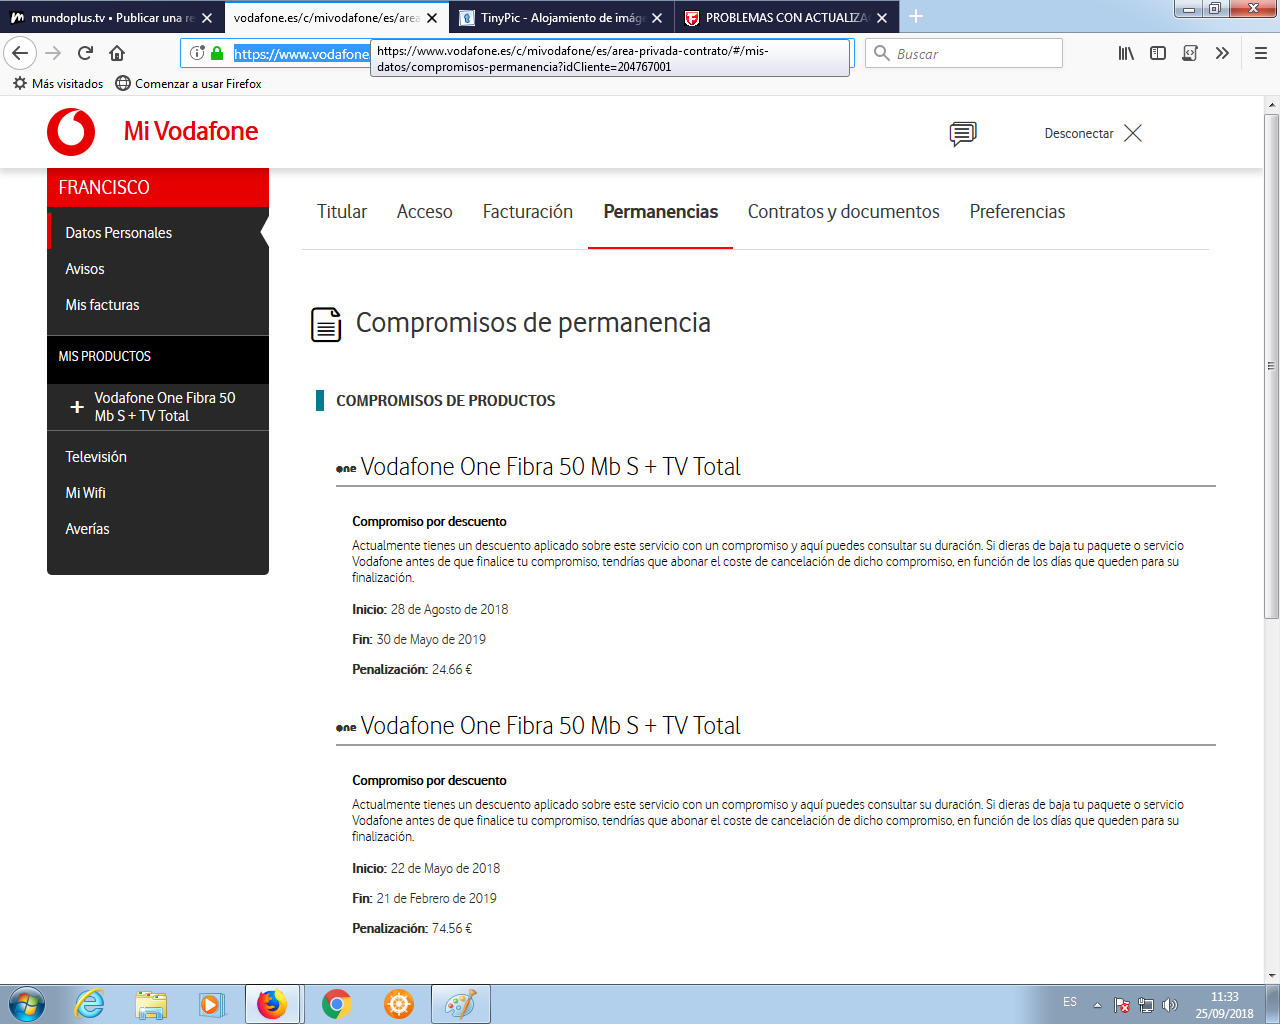
Task: Launch Chrome from the taskbar
Action: point(337,1004)
